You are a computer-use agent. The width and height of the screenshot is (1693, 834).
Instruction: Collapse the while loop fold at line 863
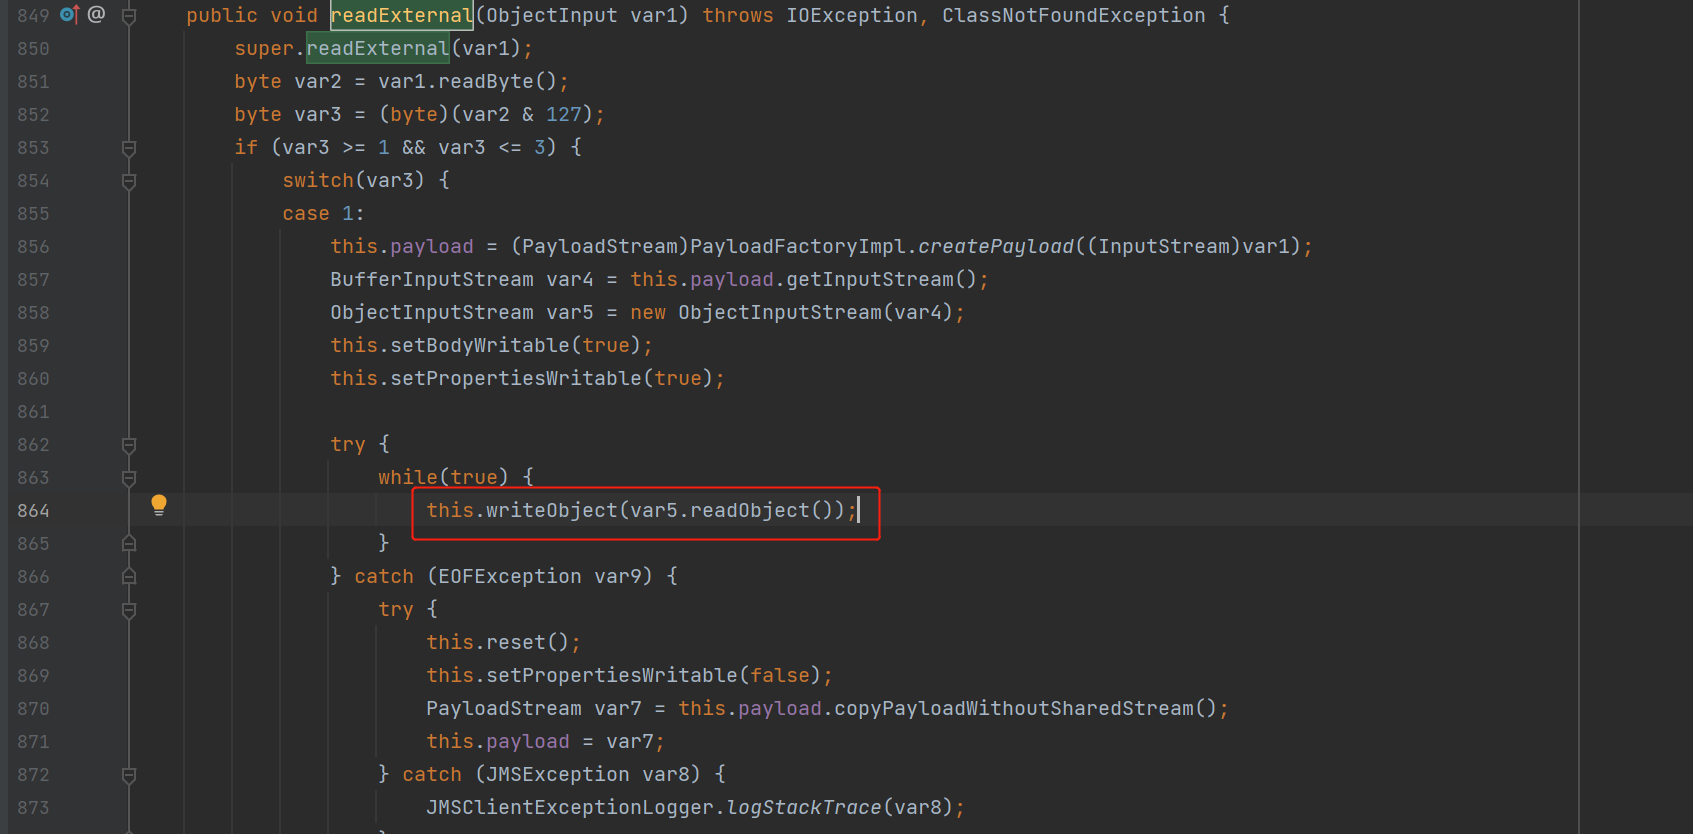tap(129, 478)
